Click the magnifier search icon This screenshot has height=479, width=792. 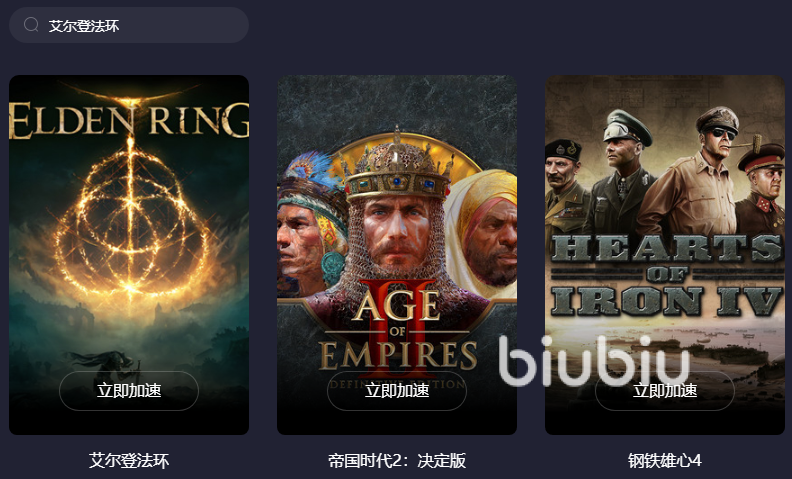31,25
